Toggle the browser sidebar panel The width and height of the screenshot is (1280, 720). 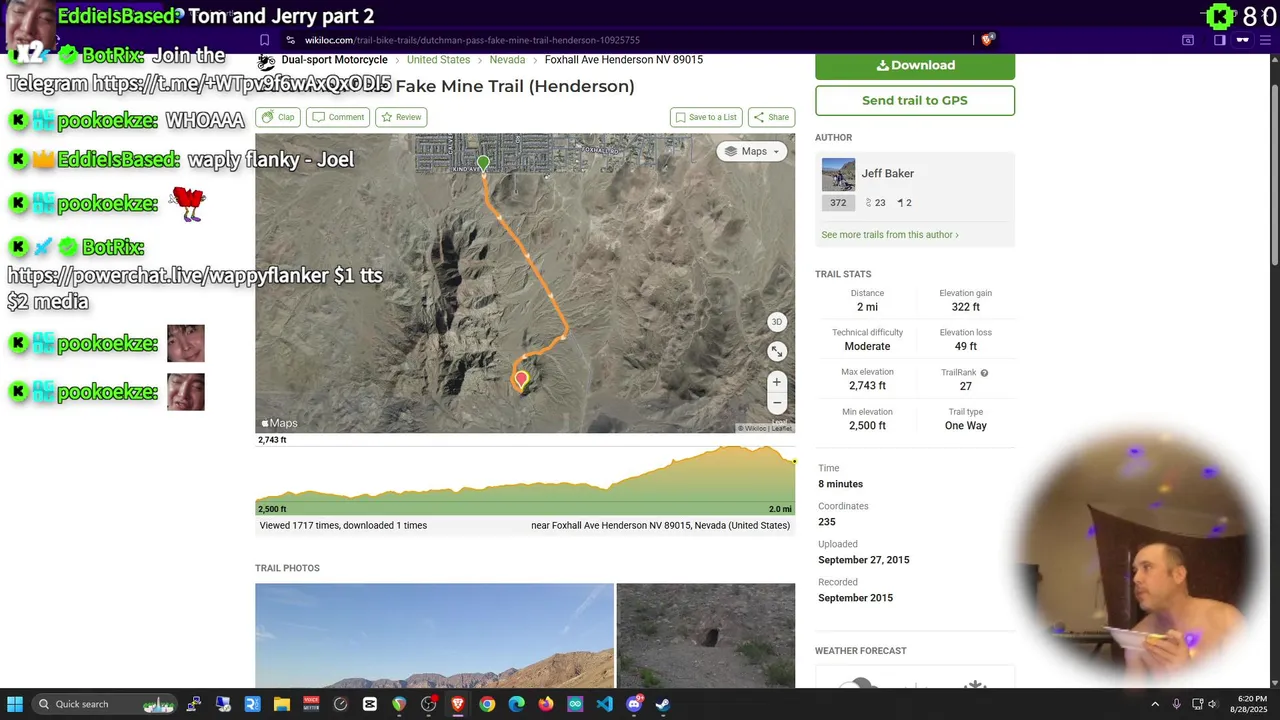tap(1219, 40)
